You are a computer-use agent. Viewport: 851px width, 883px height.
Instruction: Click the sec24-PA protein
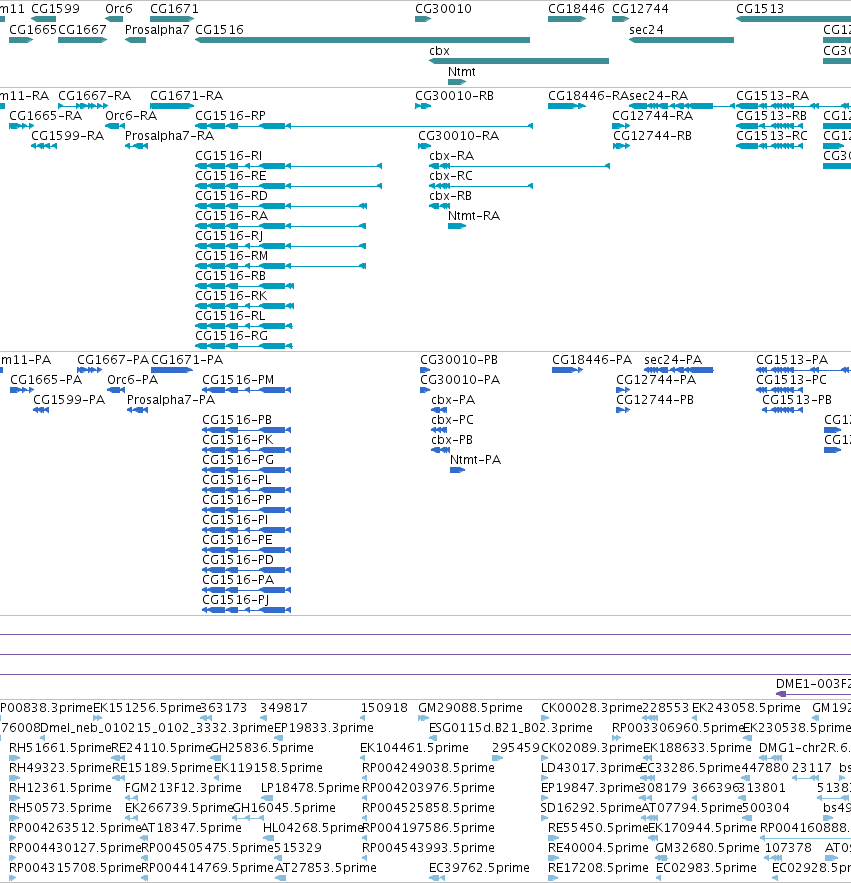(x=679, y=370)
